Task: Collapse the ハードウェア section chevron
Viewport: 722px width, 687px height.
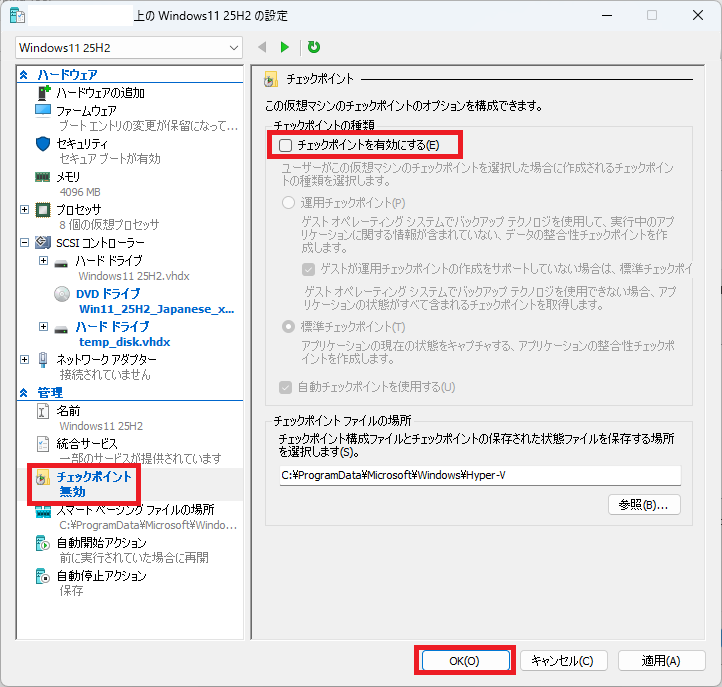Action: point(24,75)
